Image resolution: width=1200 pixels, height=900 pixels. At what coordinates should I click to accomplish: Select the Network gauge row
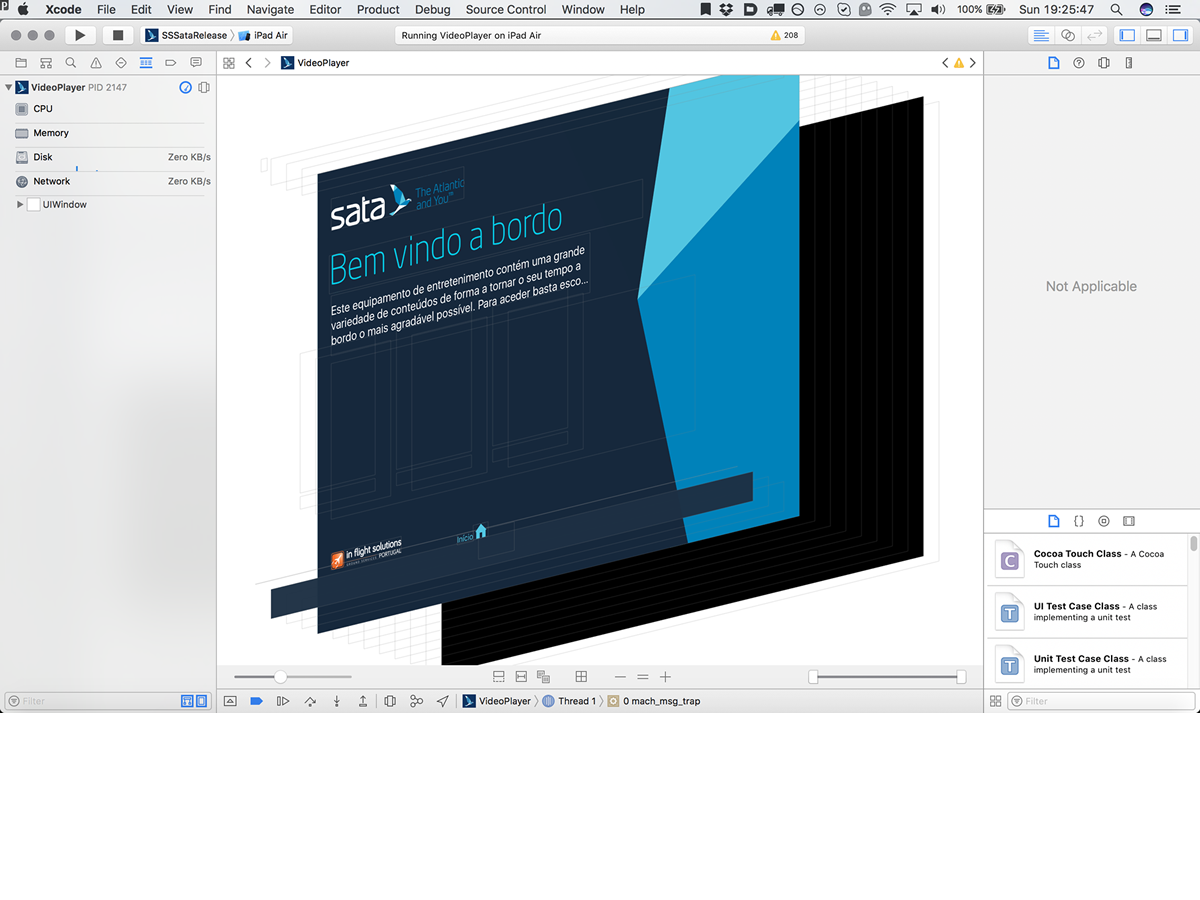click(x=108, y=181)
